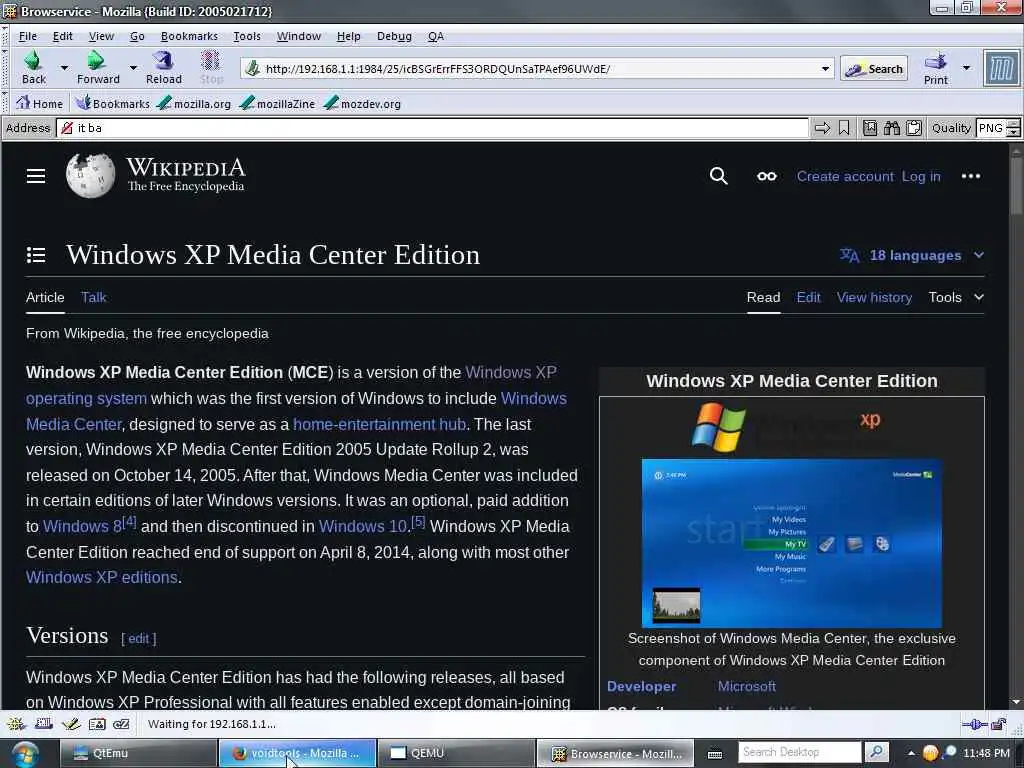Image resolution: width=1024 pixels, height=768 pixels.
Task: Switch to the Talk tab
Action: click(93, 297)
